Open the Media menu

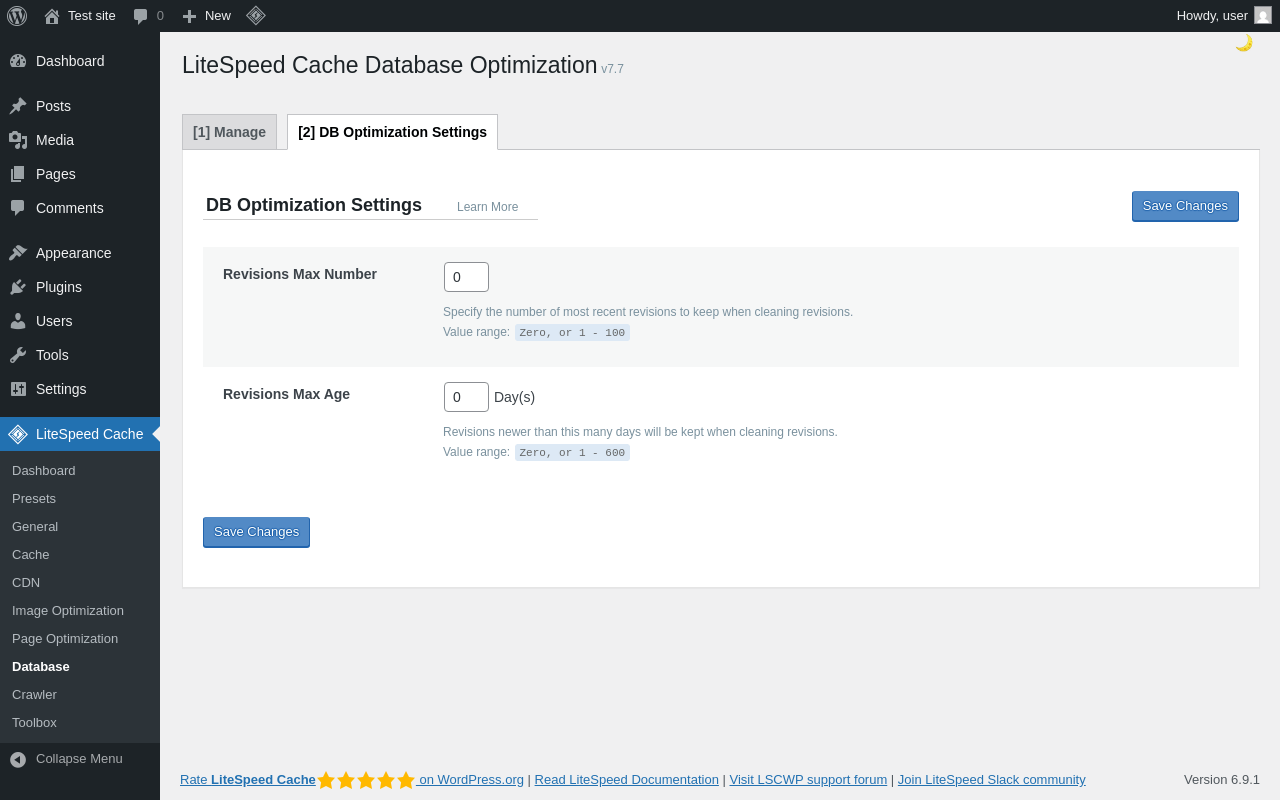[80, 140]
